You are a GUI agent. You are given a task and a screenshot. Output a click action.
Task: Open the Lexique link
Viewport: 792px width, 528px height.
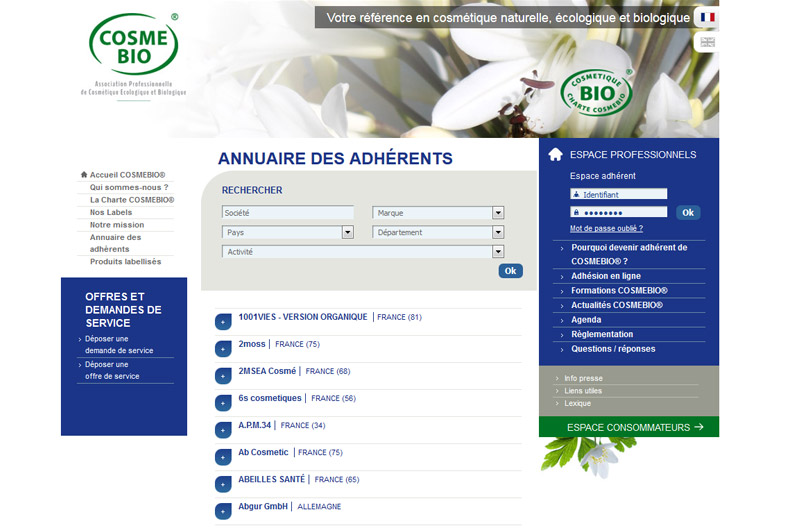click(x=577, y=403)
